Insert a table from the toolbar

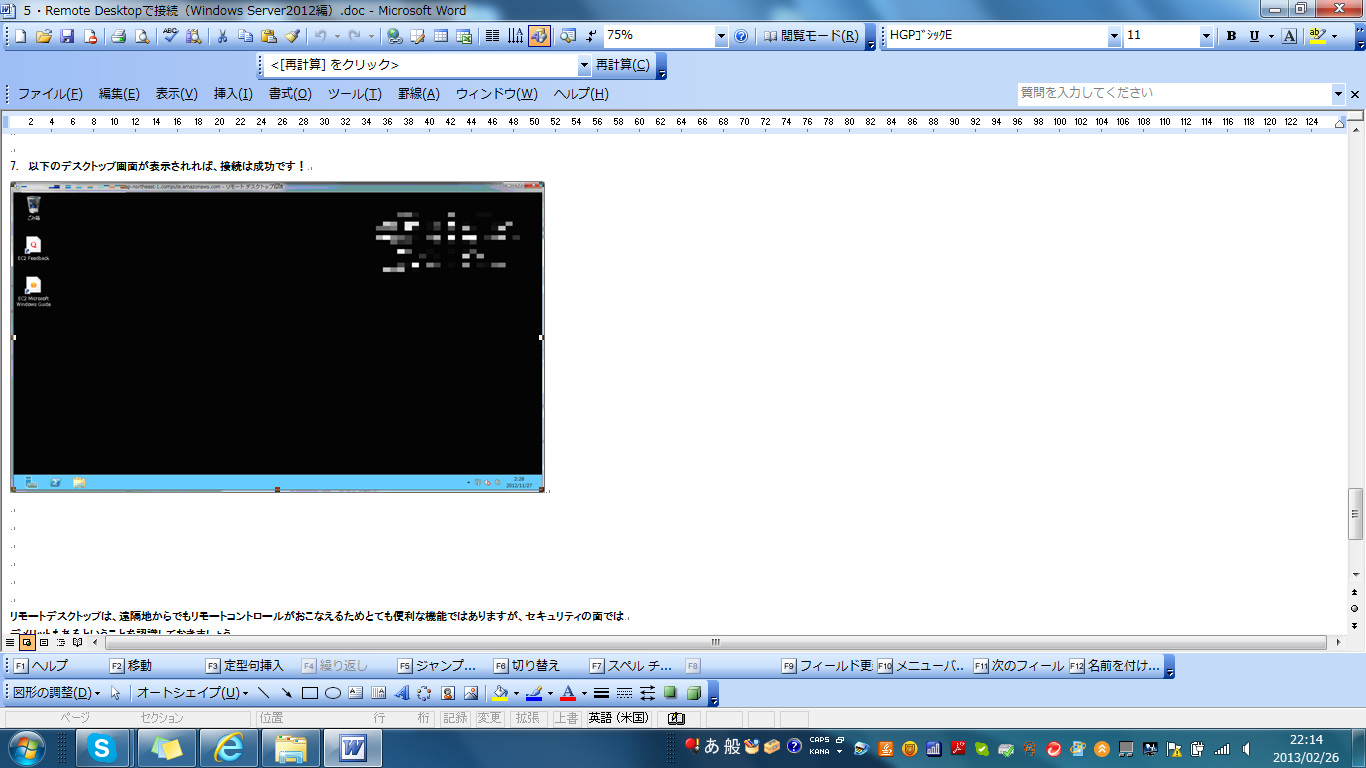441,36
